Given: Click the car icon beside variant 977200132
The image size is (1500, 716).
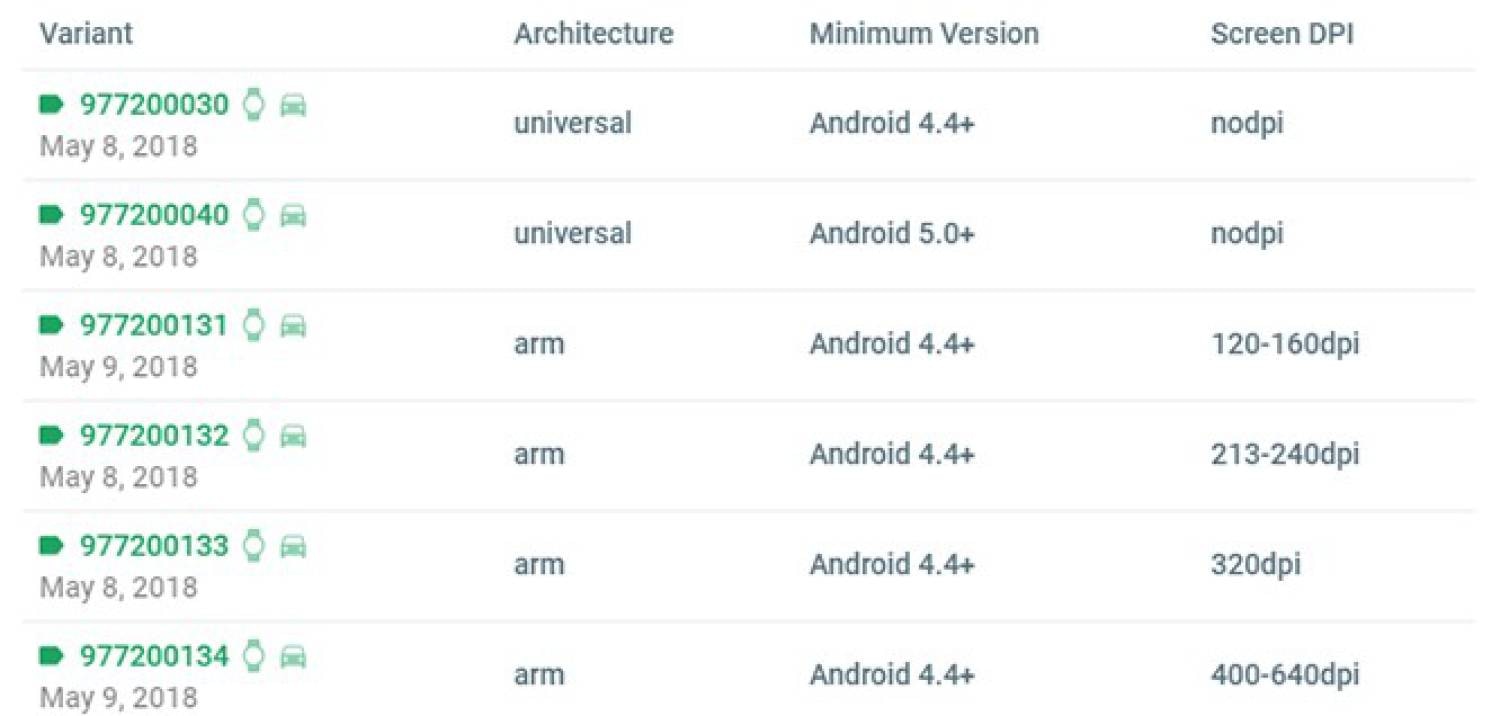Looking at the screenshot, I should click(x=293, y=436).
